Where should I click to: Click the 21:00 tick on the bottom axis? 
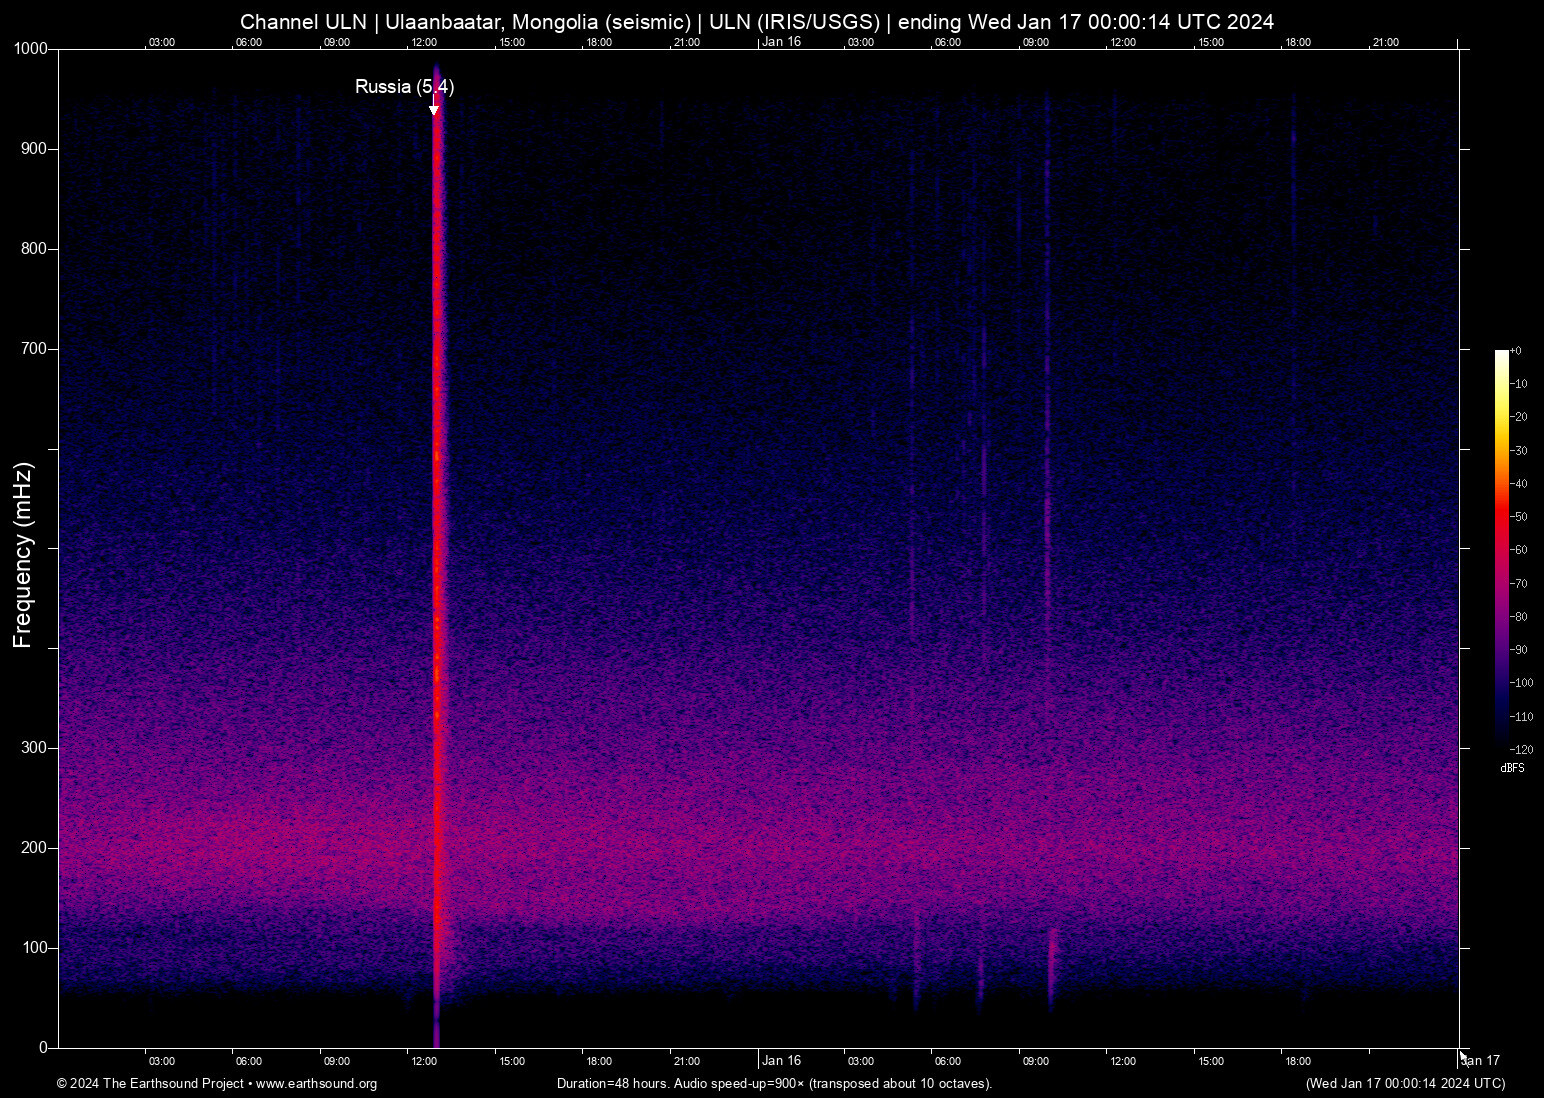[686, 1060]
